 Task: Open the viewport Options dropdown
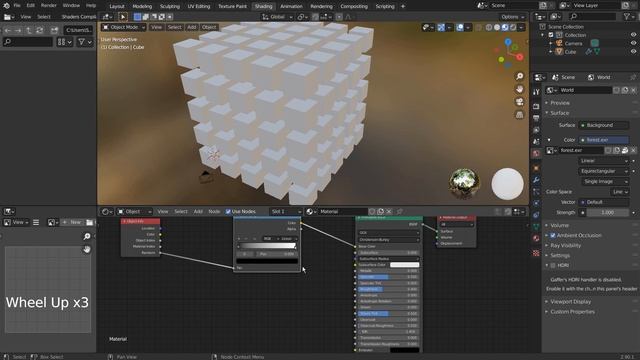point(513,17)
